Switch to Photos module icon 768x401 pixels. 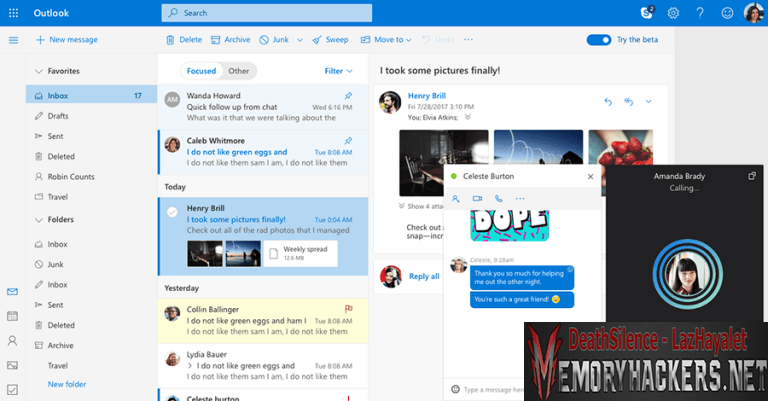(x=13, y=365)
